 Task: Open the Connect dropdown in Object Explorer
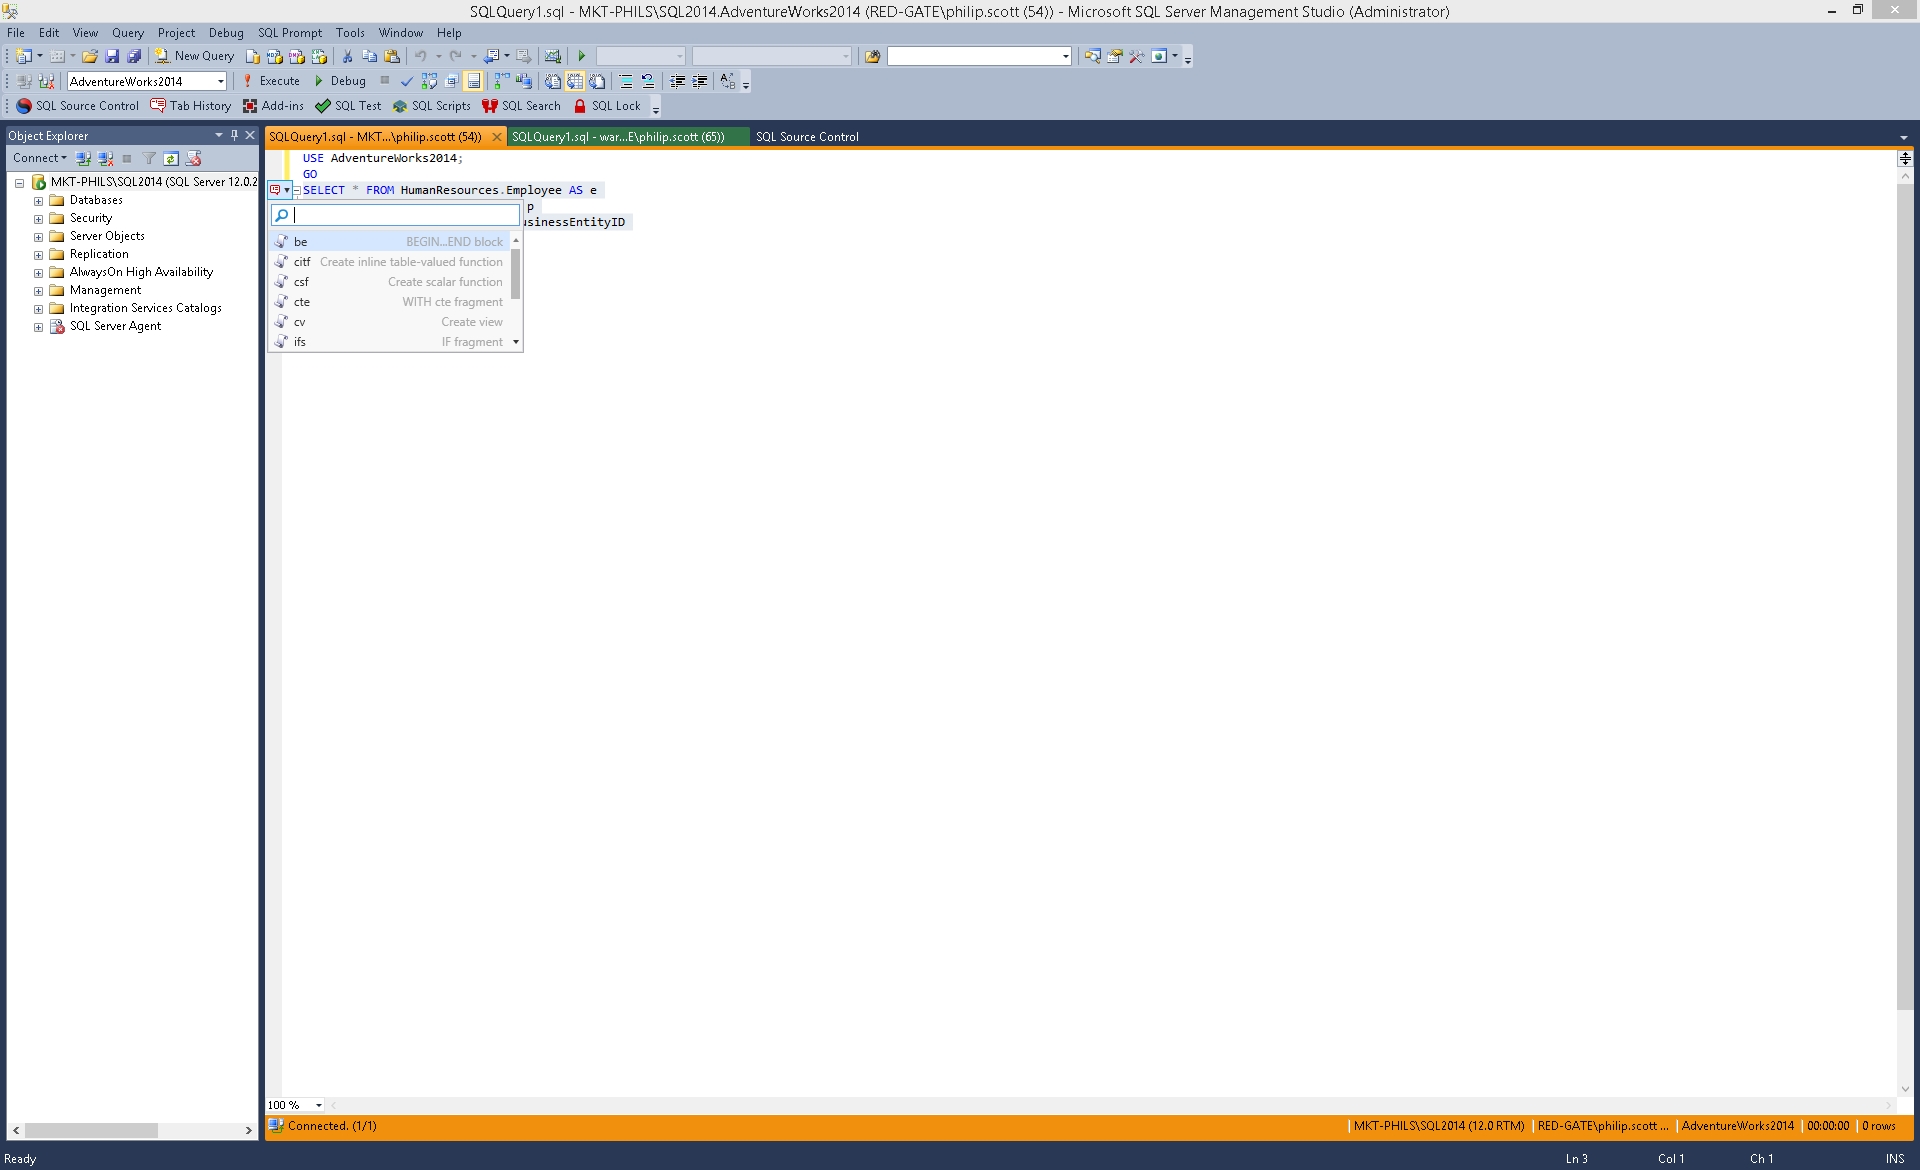point(40,158)
